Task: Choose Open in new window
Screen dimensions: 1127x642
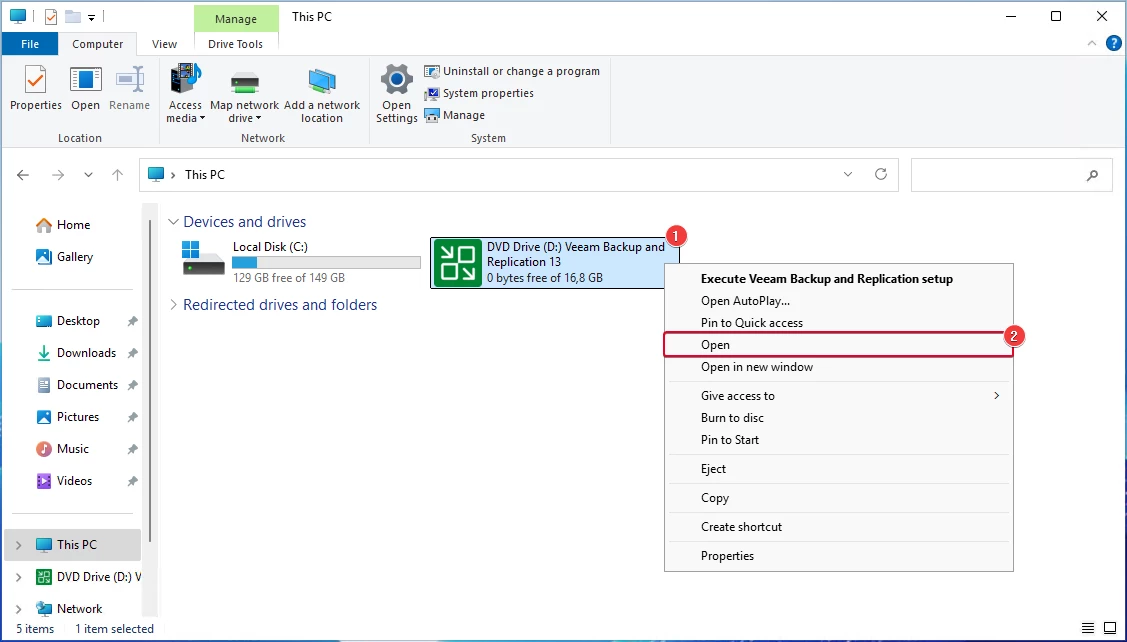Action: click(757, 367)
